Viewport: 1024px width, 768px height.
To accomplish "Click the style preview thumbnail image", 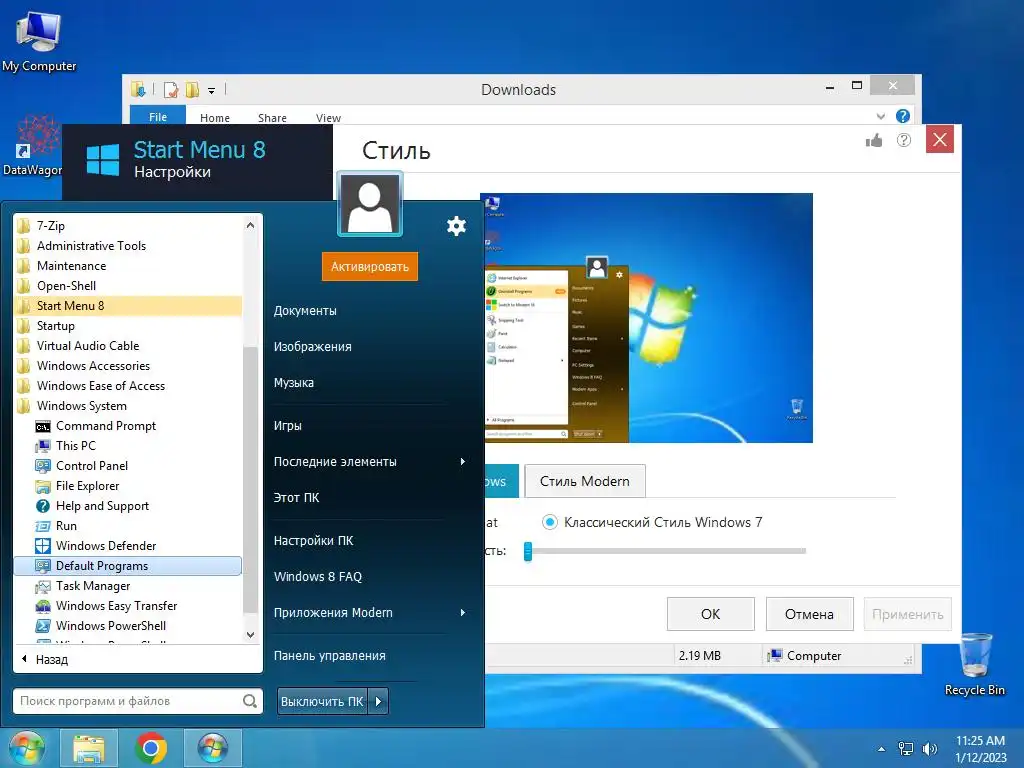I will click(649, 317).
